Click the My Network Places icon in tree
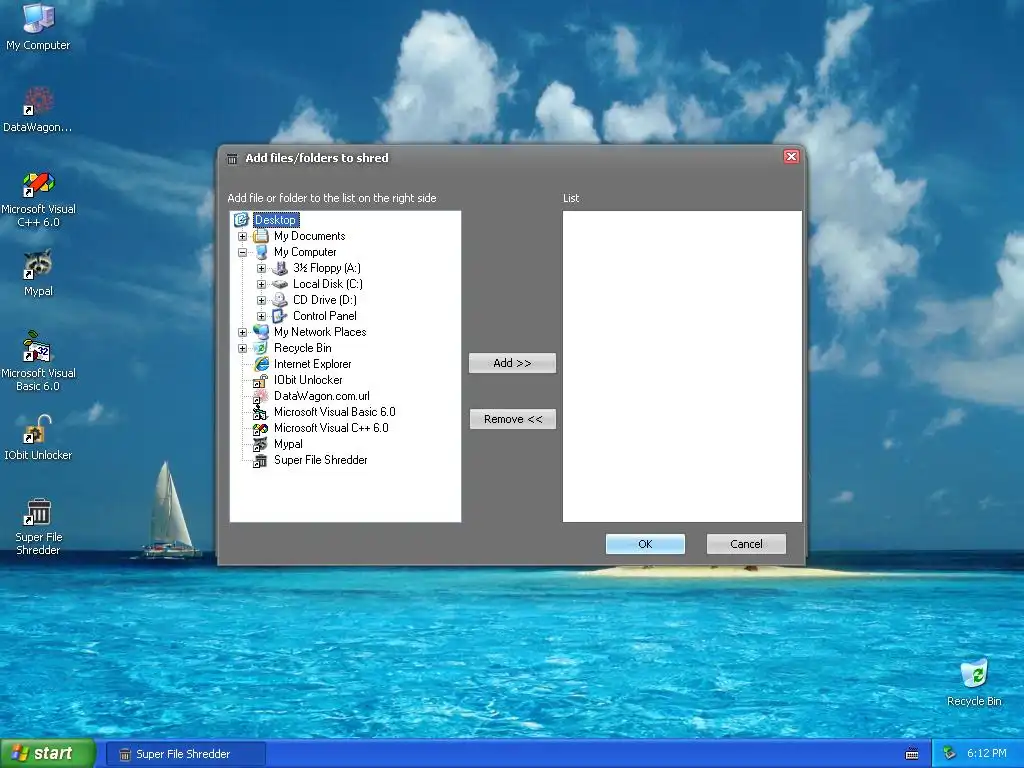 261,332
